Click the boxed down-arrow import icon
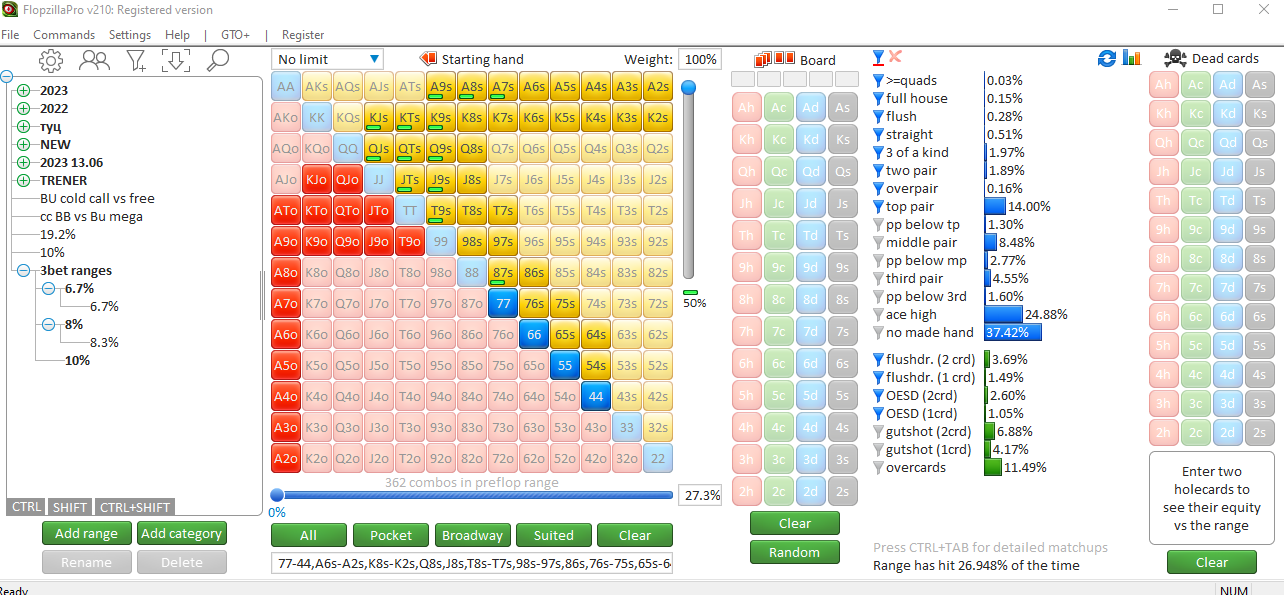 pyautogui.click(x=176, y=61)
